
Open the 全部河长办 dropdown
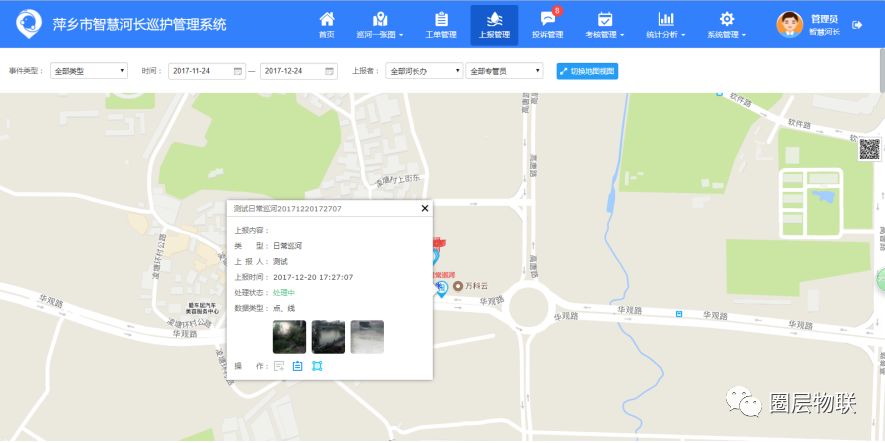(424, 71)
